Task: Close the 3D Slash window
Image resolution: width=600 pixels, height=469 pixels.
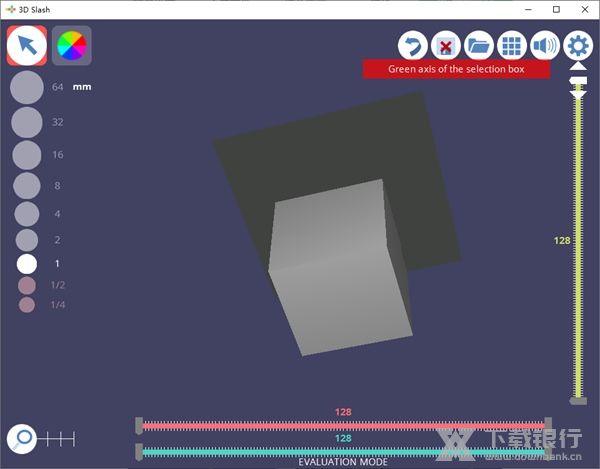Action: point(585,10)
